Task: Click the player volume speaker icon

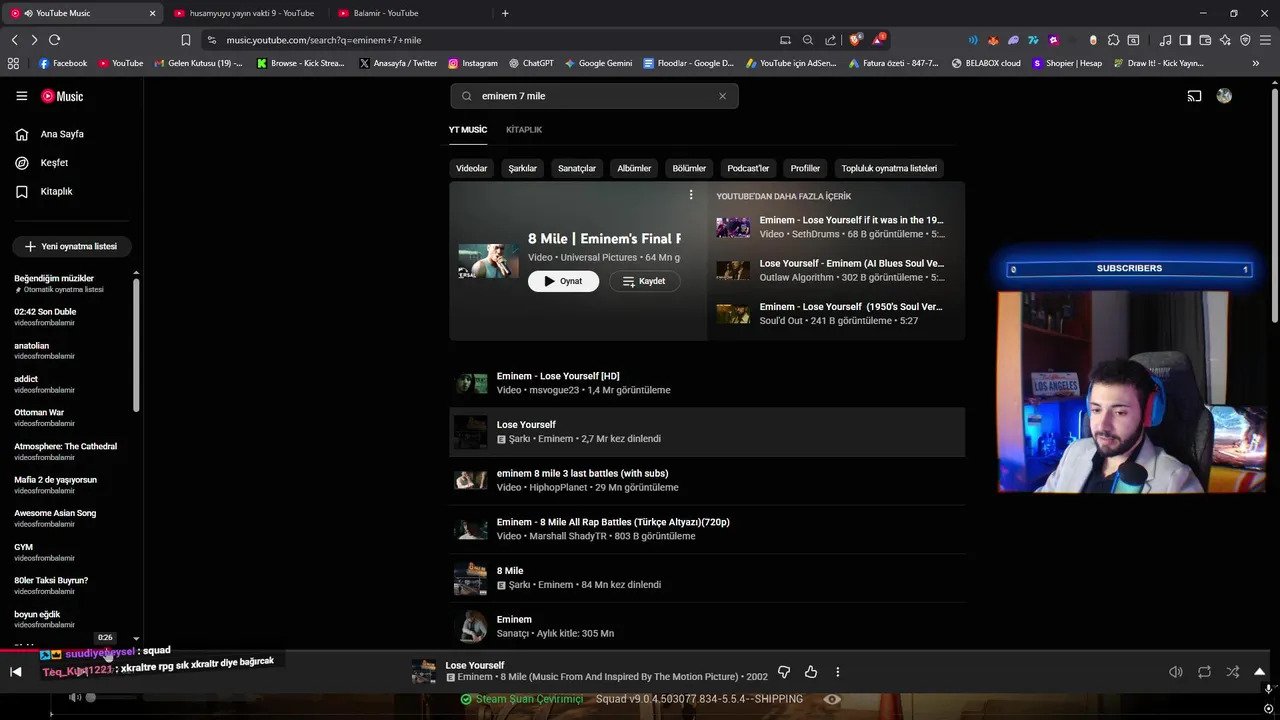Action: click(x=1176, y=672)
